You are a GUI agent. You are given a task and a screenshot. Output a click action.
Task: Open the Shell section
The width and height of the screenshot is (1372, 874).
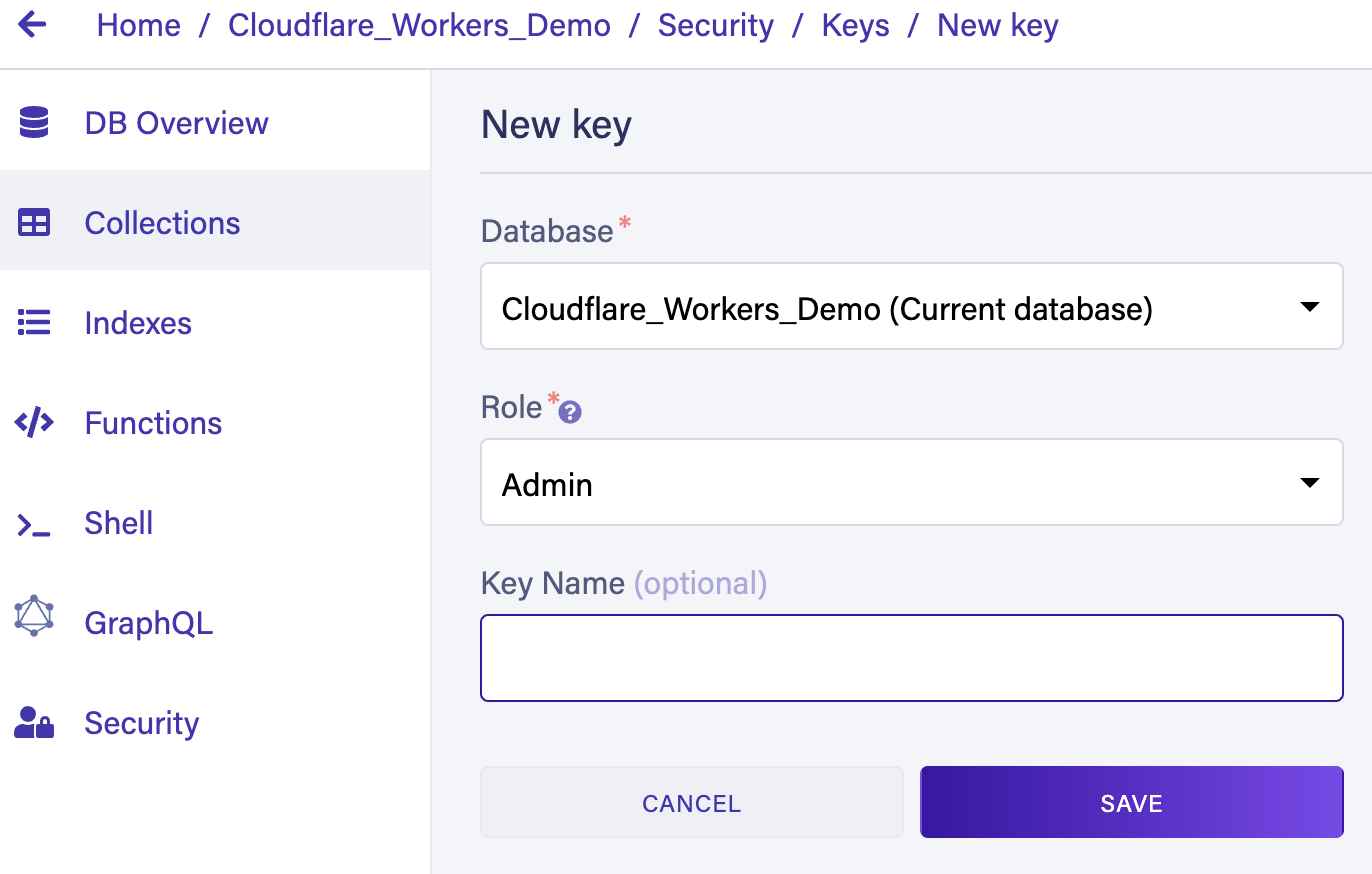click(215, 522)
